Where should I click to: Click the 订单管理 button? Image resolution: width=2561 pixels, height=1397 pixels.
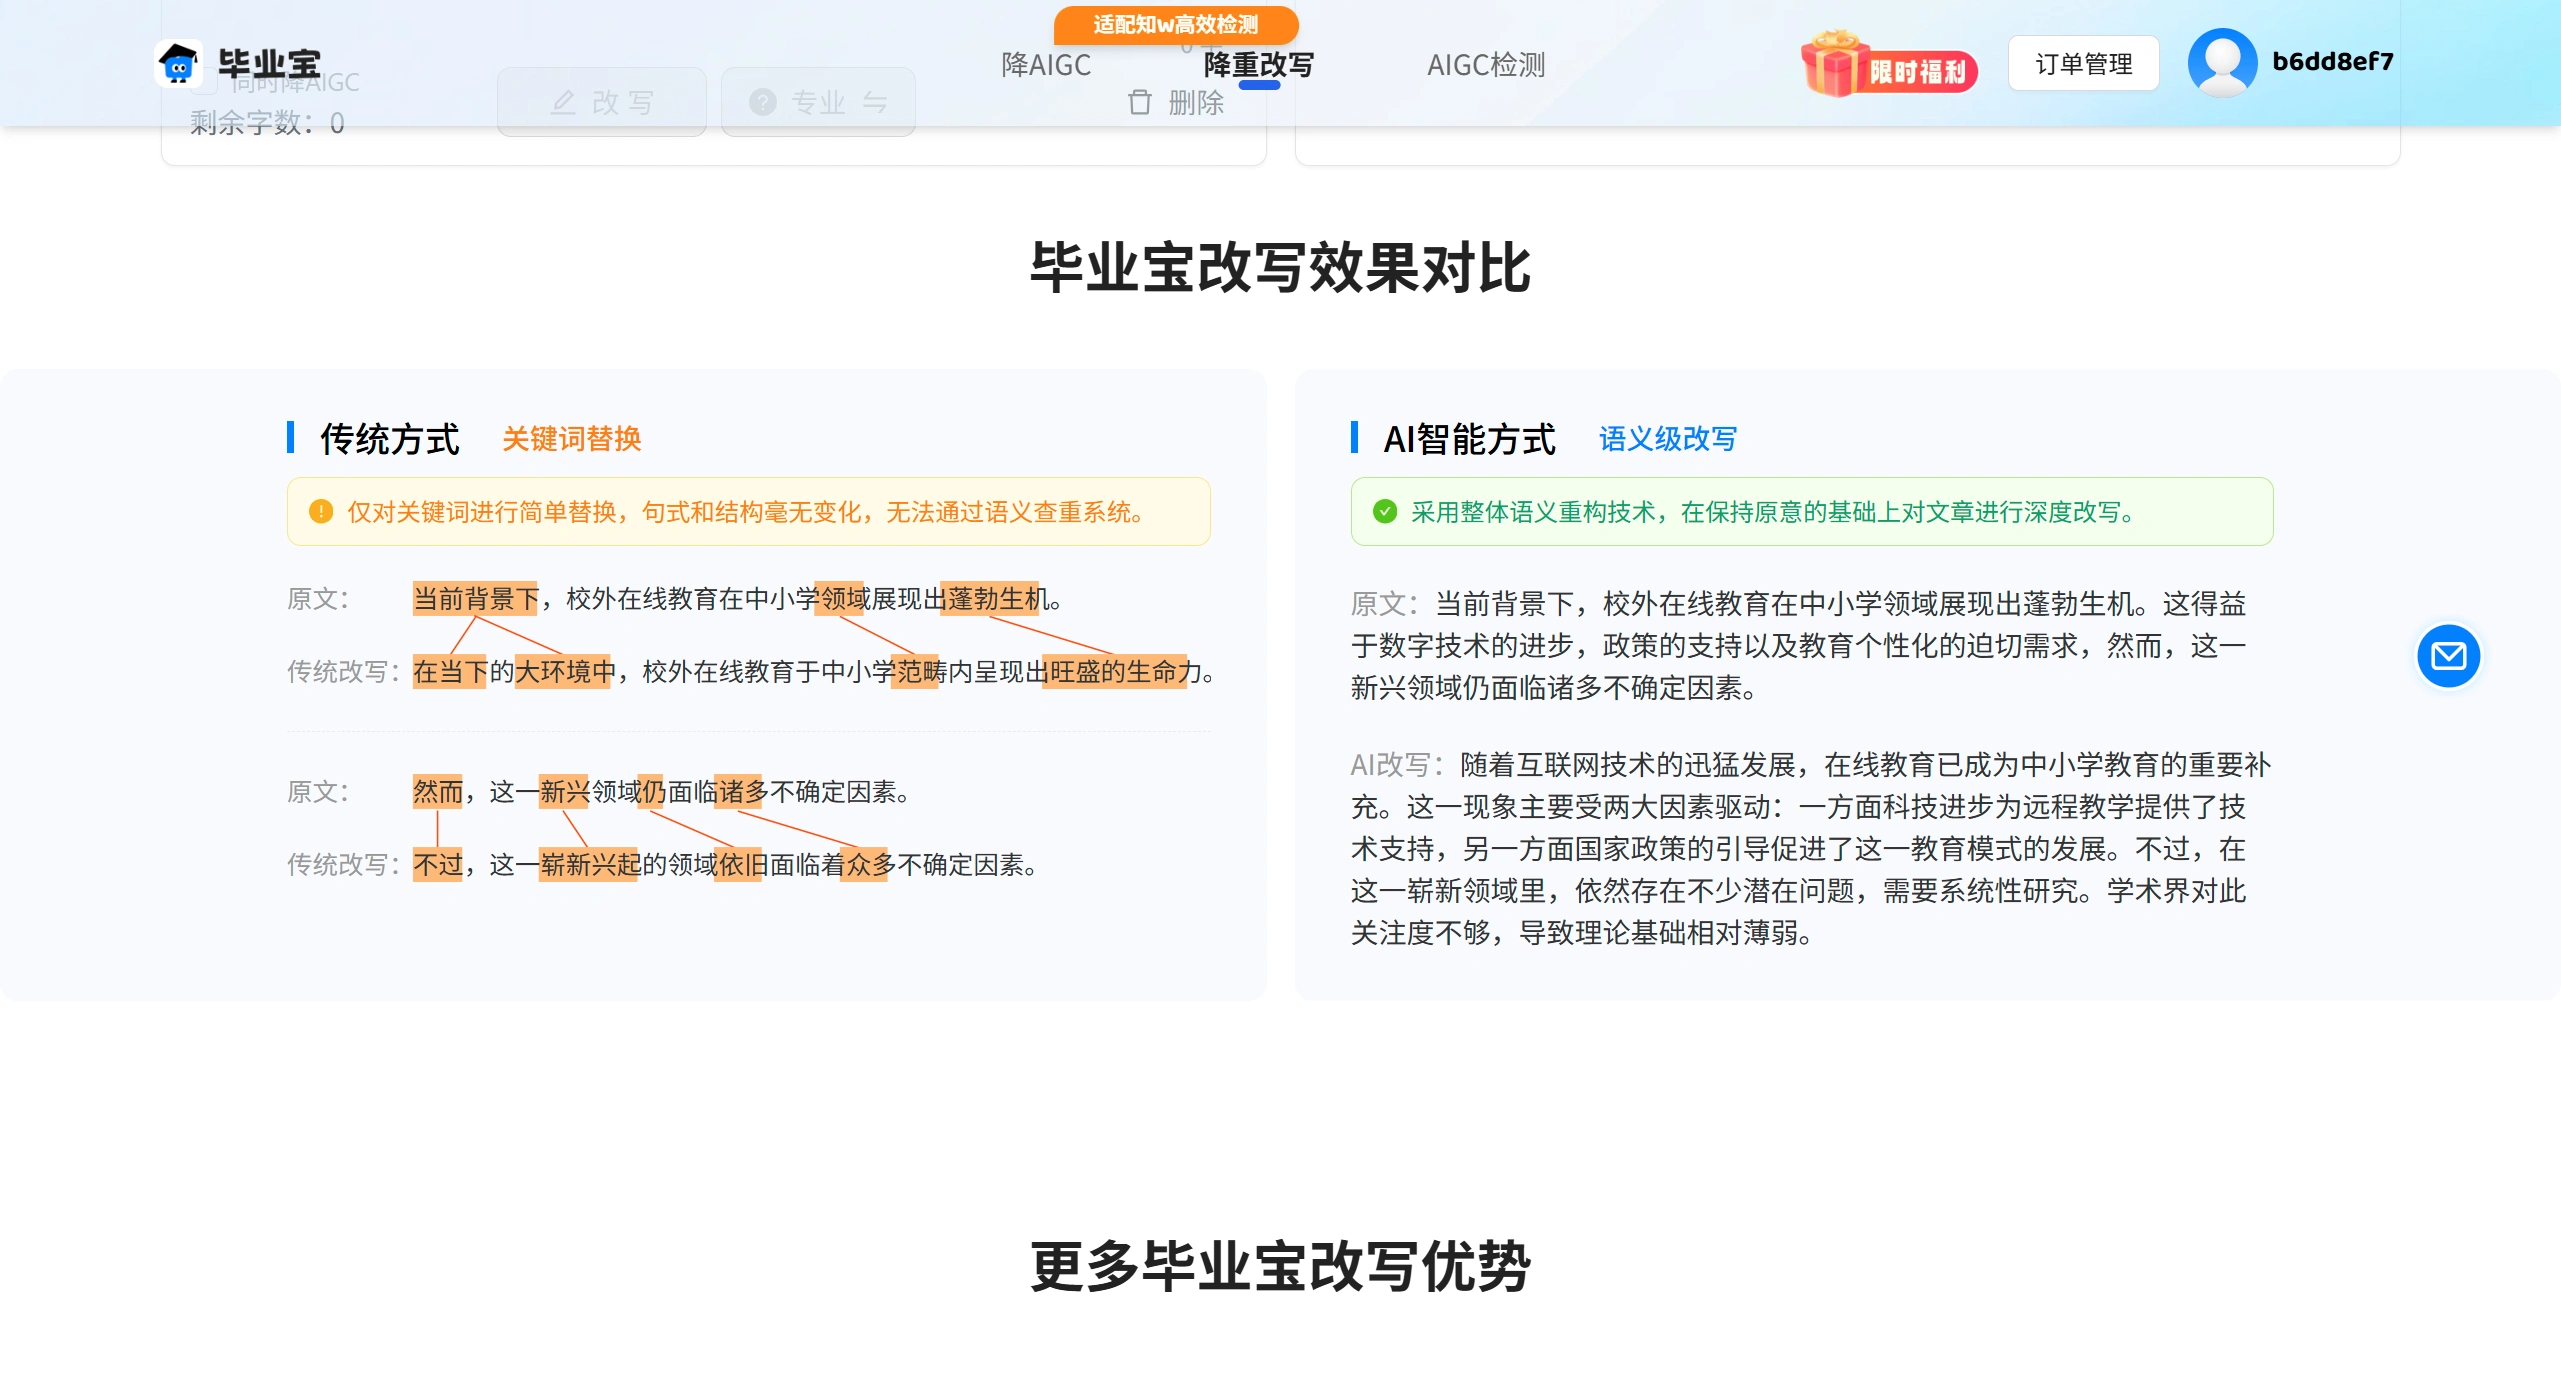2084,64
